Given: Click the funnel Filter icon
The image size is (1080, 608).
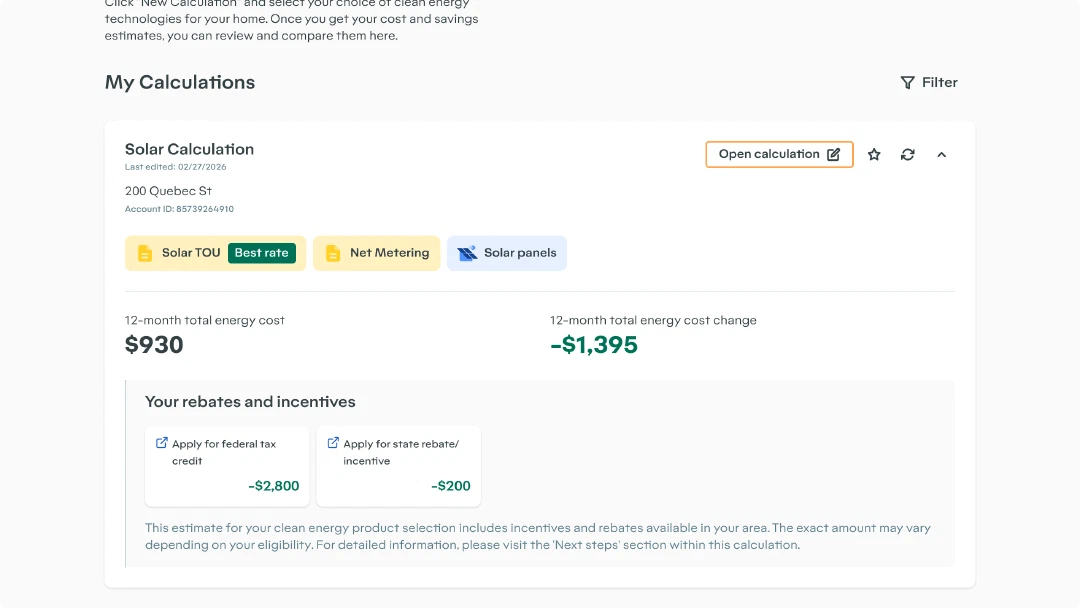Looking at the screenshot, I should tap(907, 83).
